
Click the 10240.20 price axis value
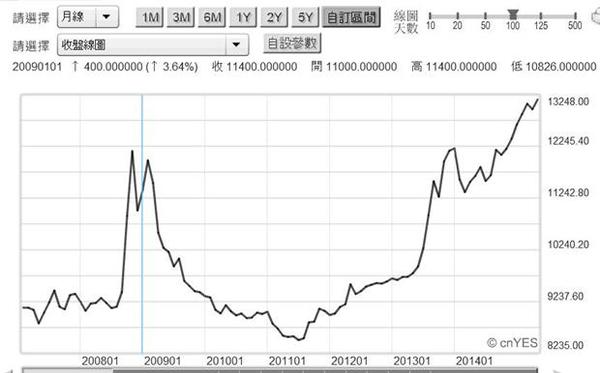568,244
